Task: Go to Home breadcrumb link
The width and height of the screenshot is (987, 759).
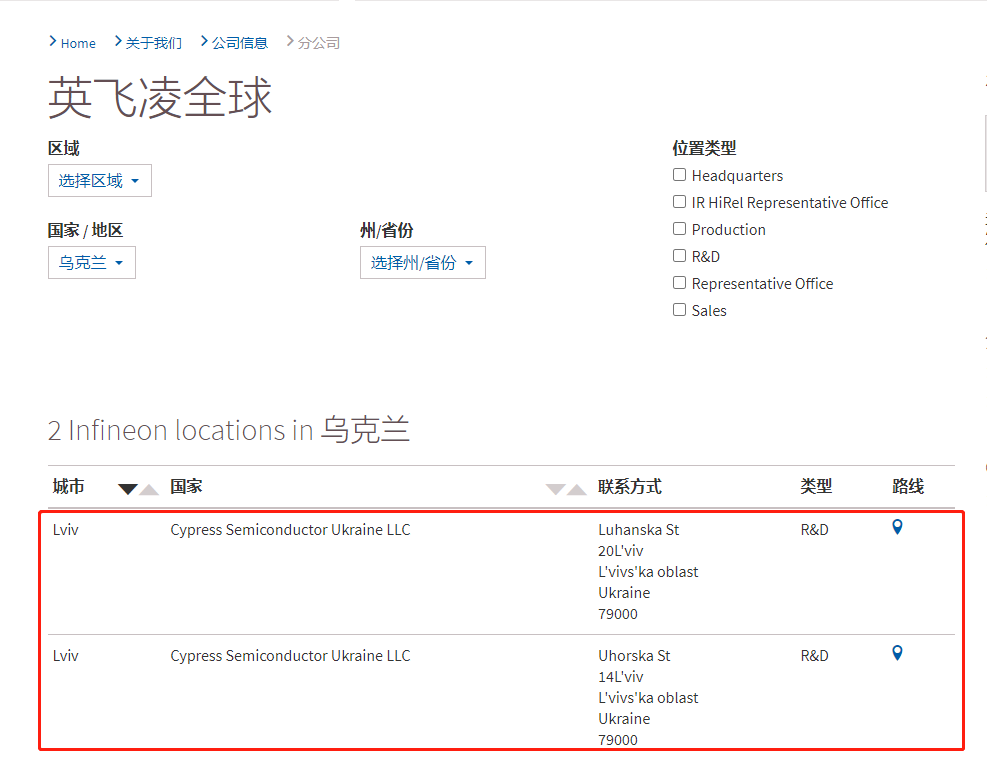Action: point(78,43)
